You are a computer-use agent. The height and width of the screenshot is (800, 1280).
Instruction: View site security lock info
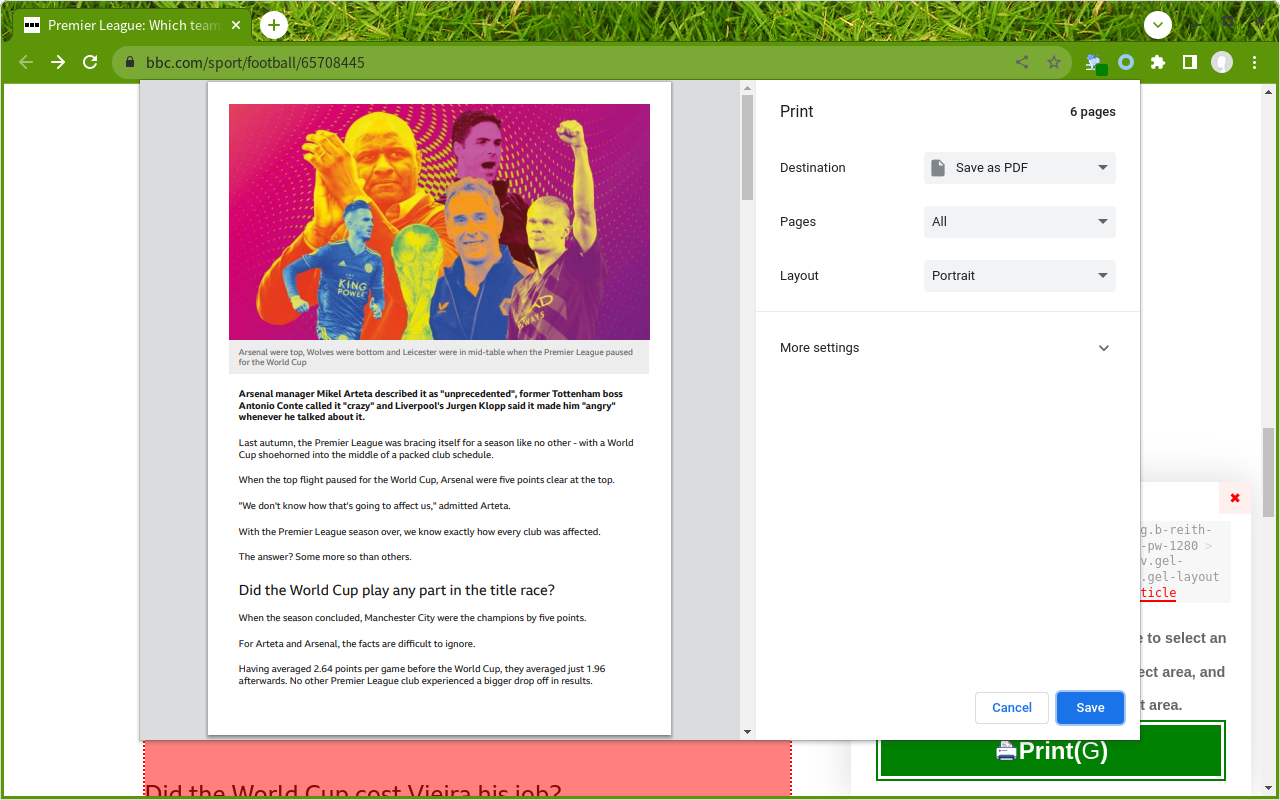click(130, 62)
